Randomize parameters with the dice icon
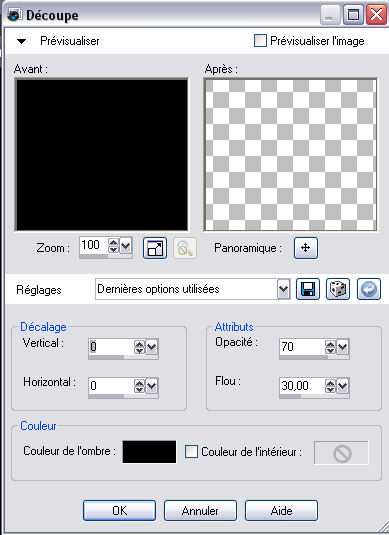 (x=338, y=289)
